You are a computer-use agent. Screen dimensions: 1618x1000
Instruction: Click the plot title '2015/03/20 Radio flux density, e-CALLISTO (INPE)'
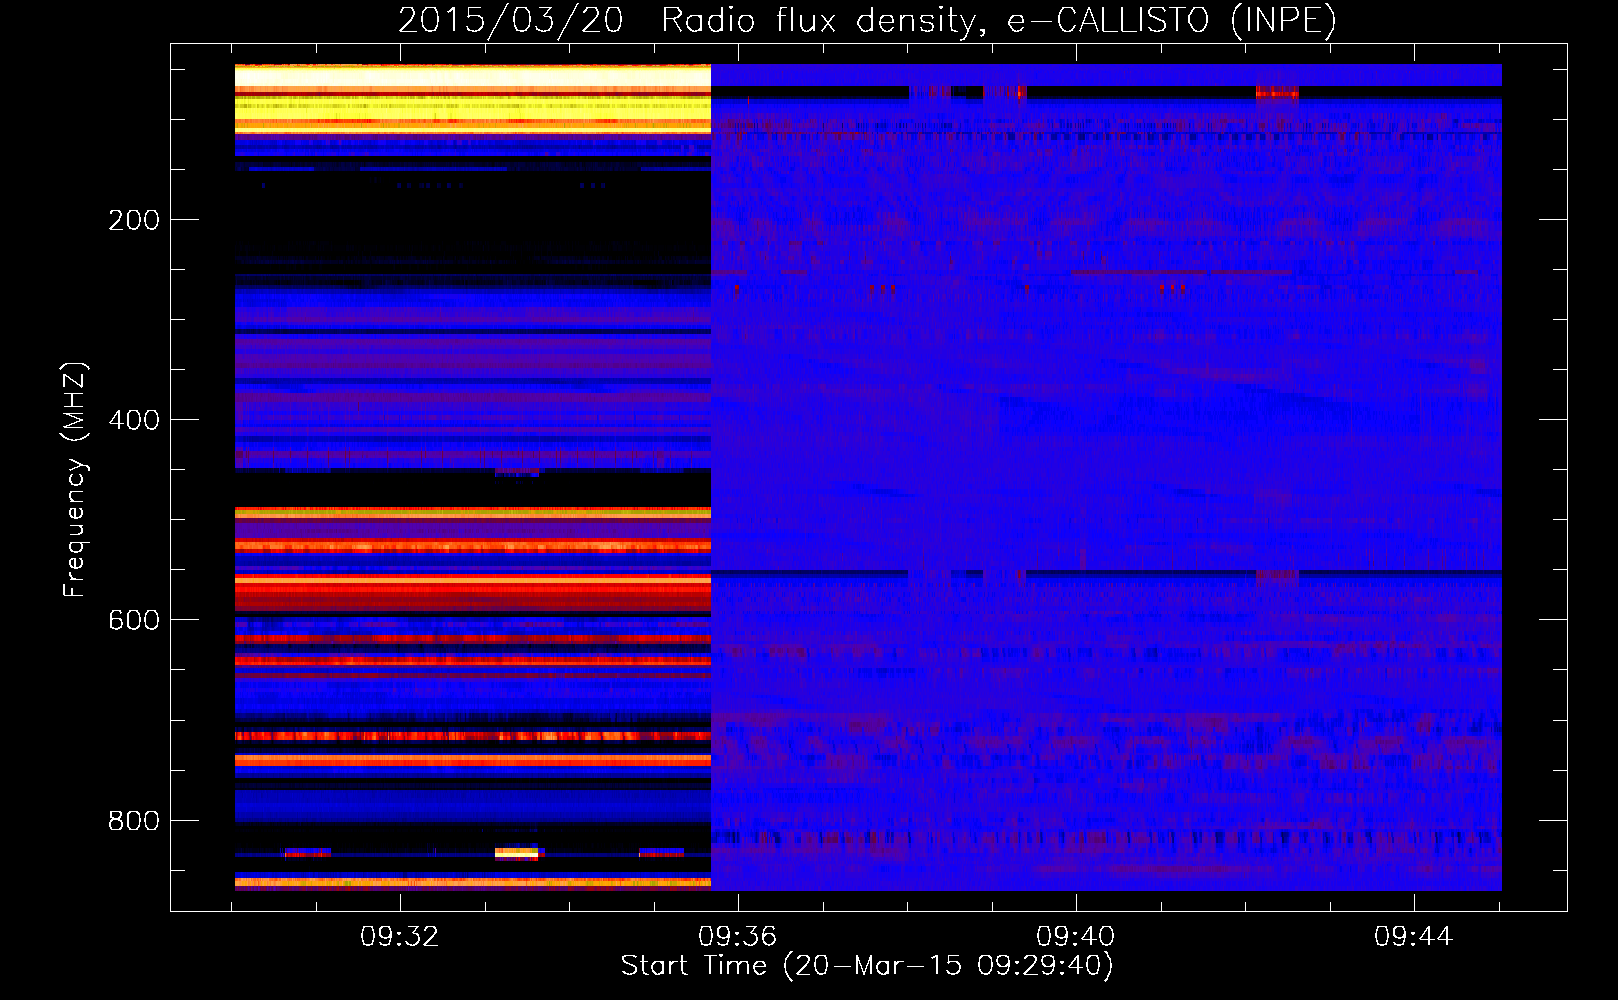tap(867, 21)
